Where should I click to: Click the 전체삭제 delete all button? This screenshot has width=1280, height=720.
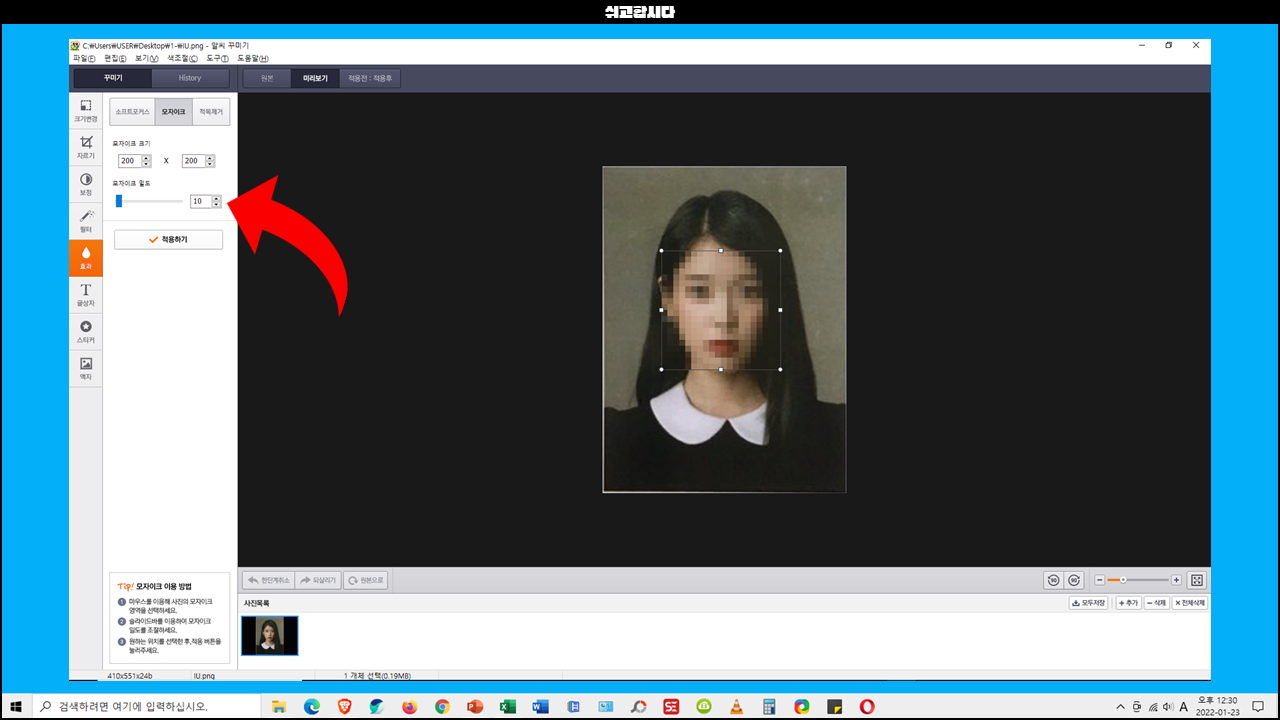tap(1190, 603)
